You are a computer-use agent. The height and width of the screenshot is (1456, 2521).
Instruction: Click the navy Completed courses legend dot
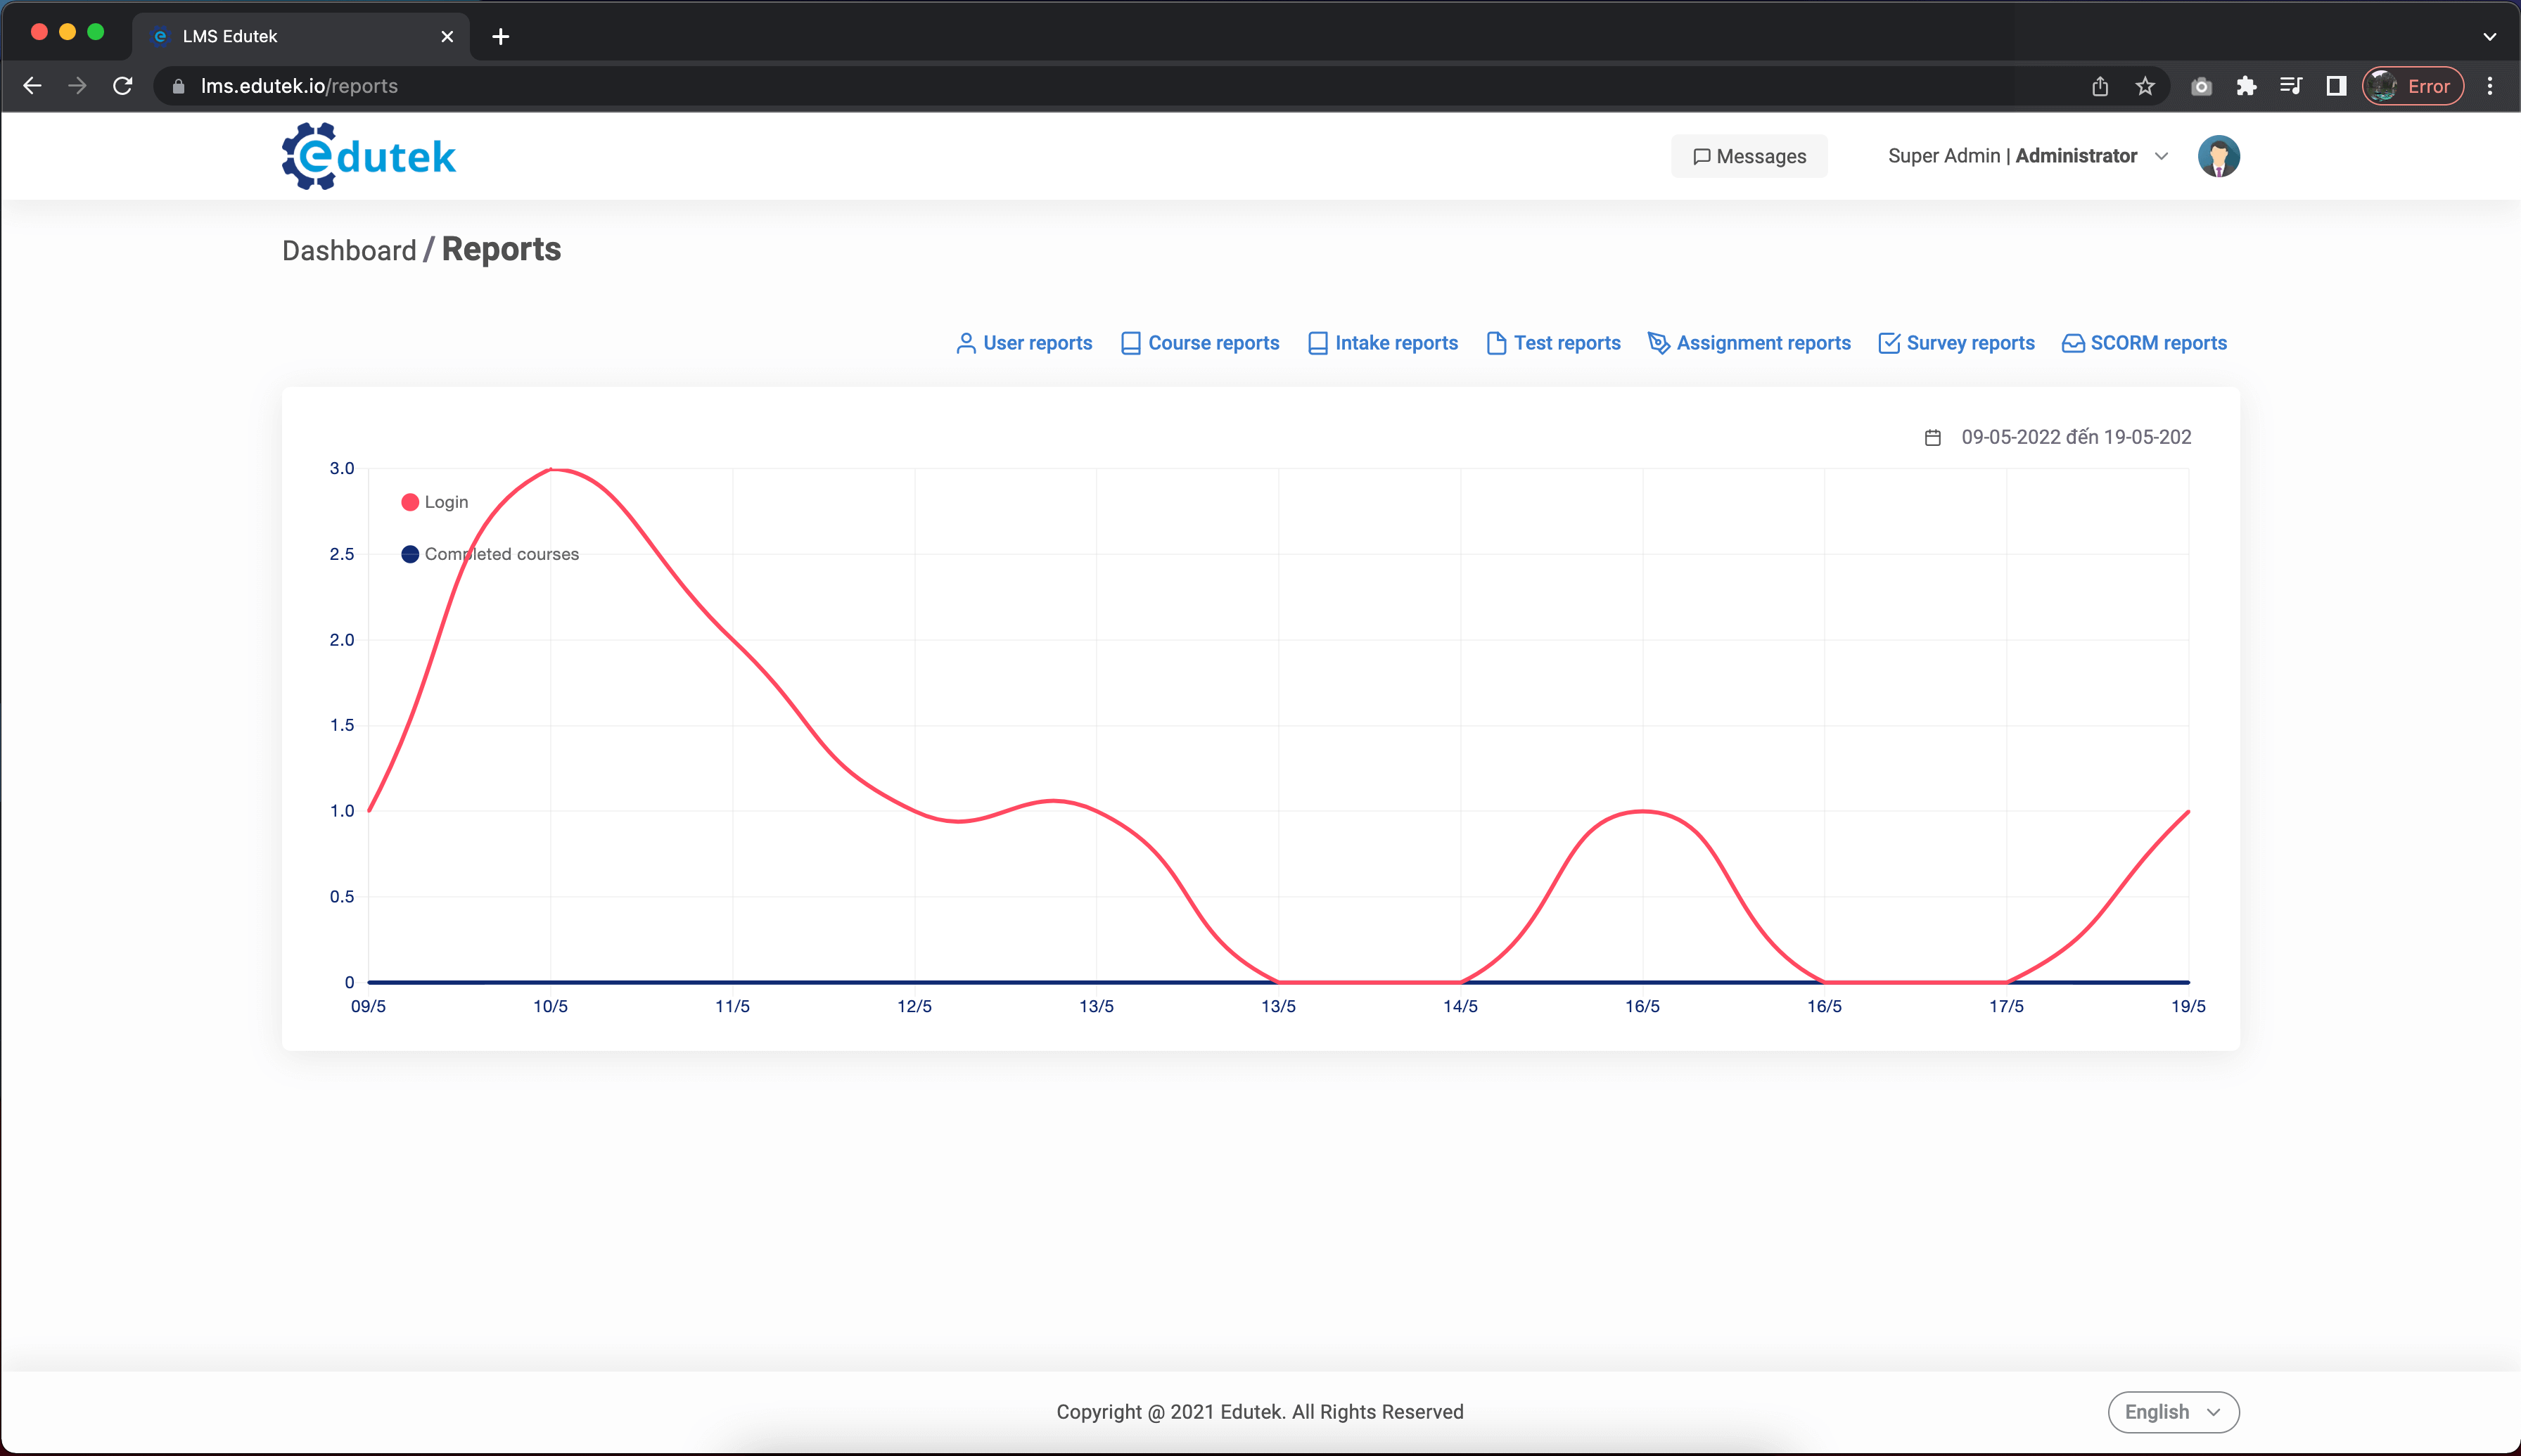click(410, 554)
